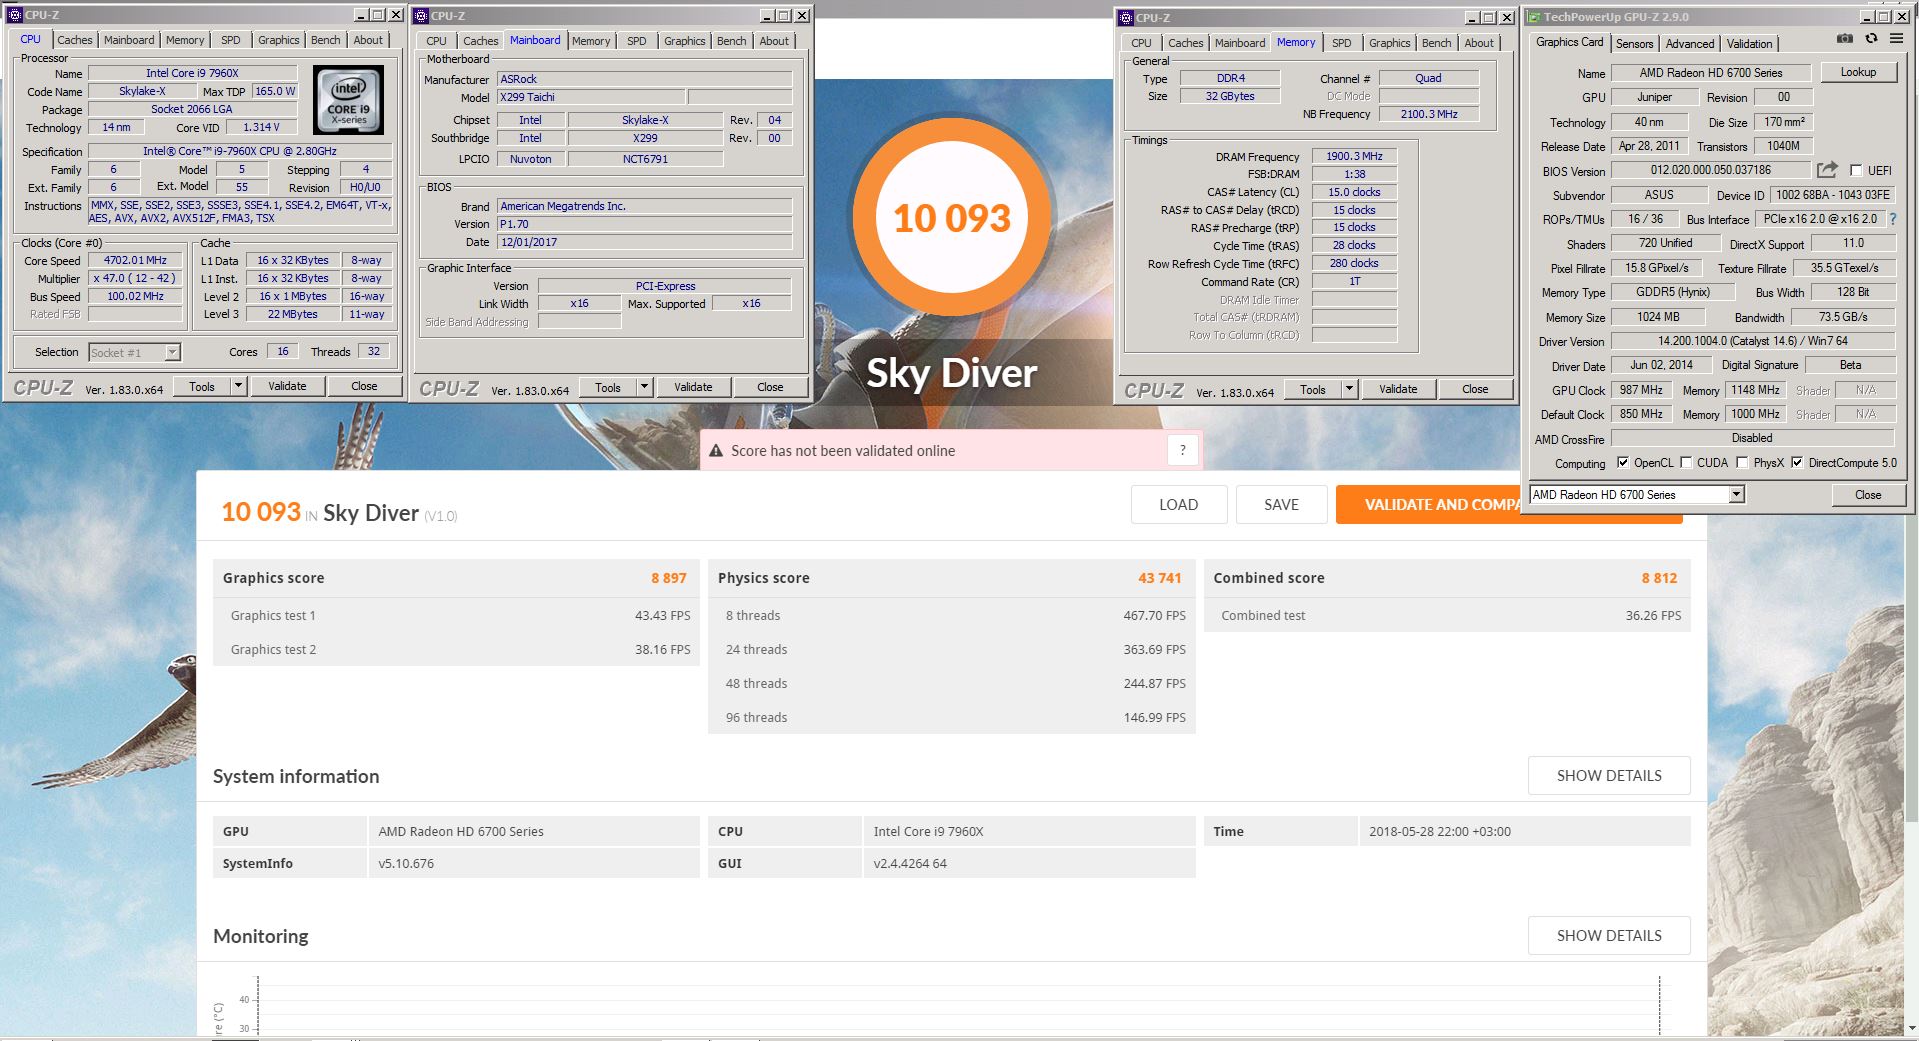
Task: Open the Socket #1 selection dropdown
Action: coord(172,352)
